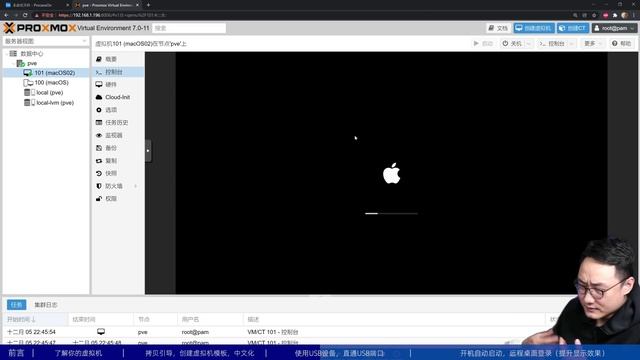Switch to the first browser tab
This screenshot has height=360, width=640.
point(36,5)
